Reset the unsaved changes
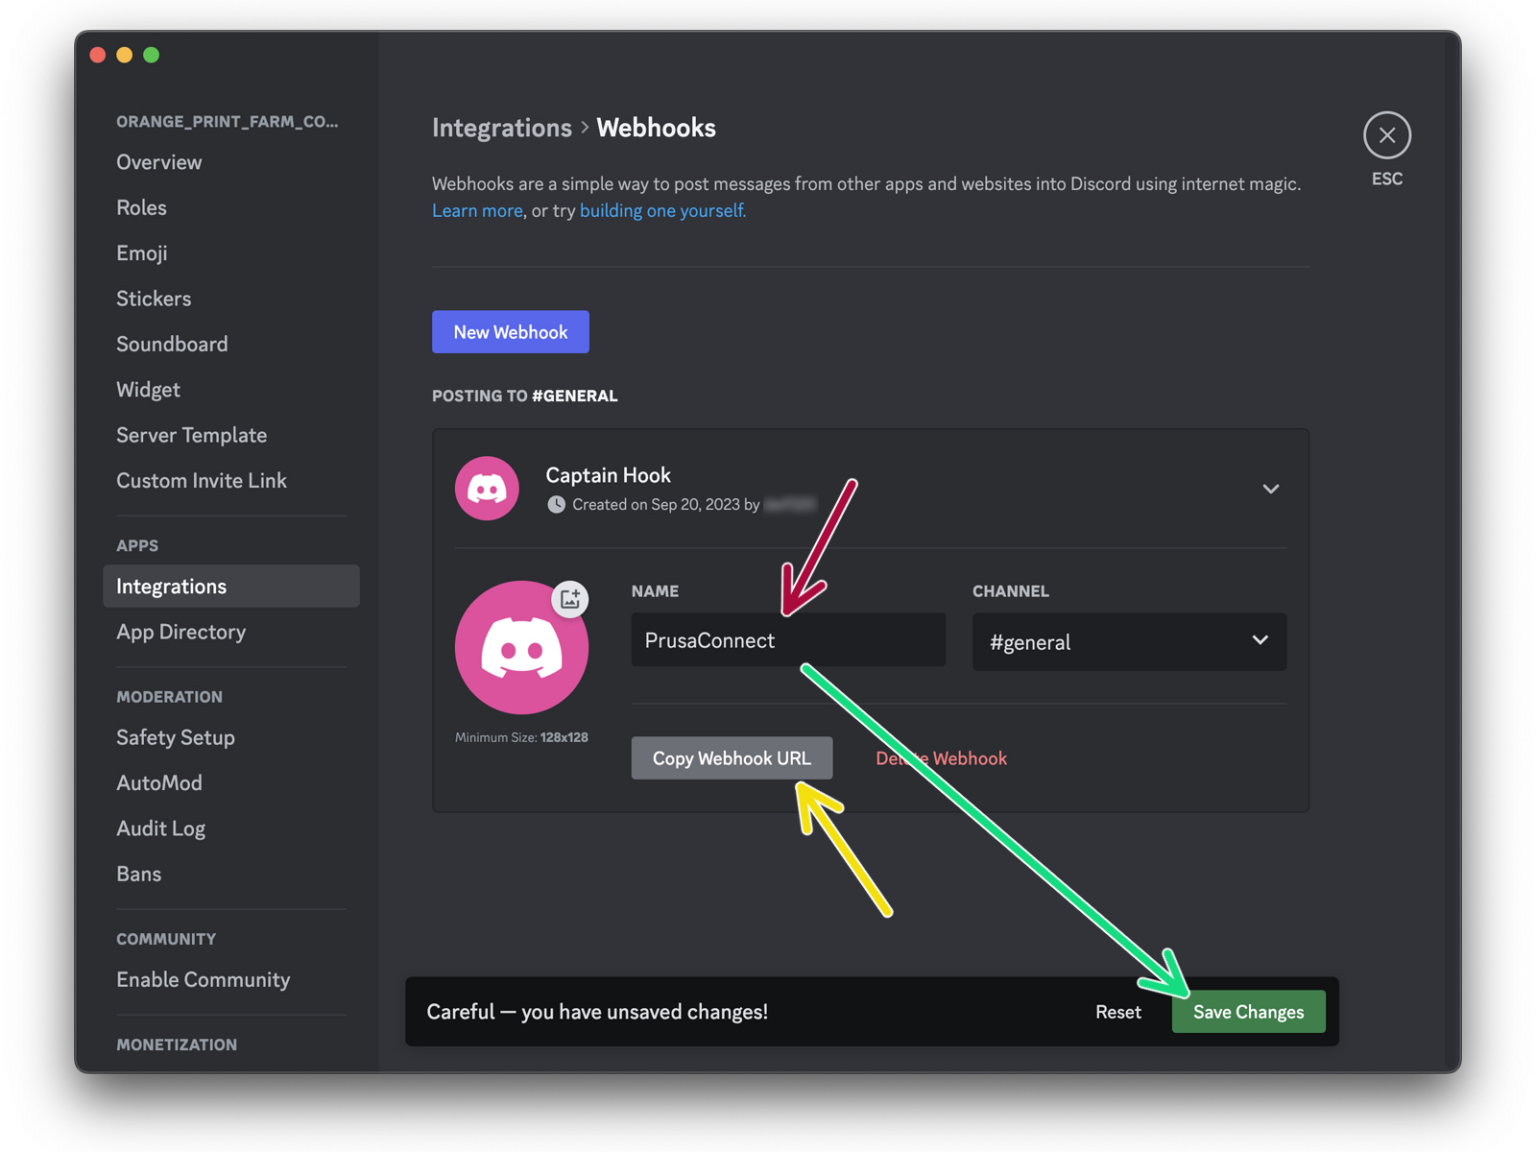This screenshot has height=1152, width=1536. [1117, 1011]
